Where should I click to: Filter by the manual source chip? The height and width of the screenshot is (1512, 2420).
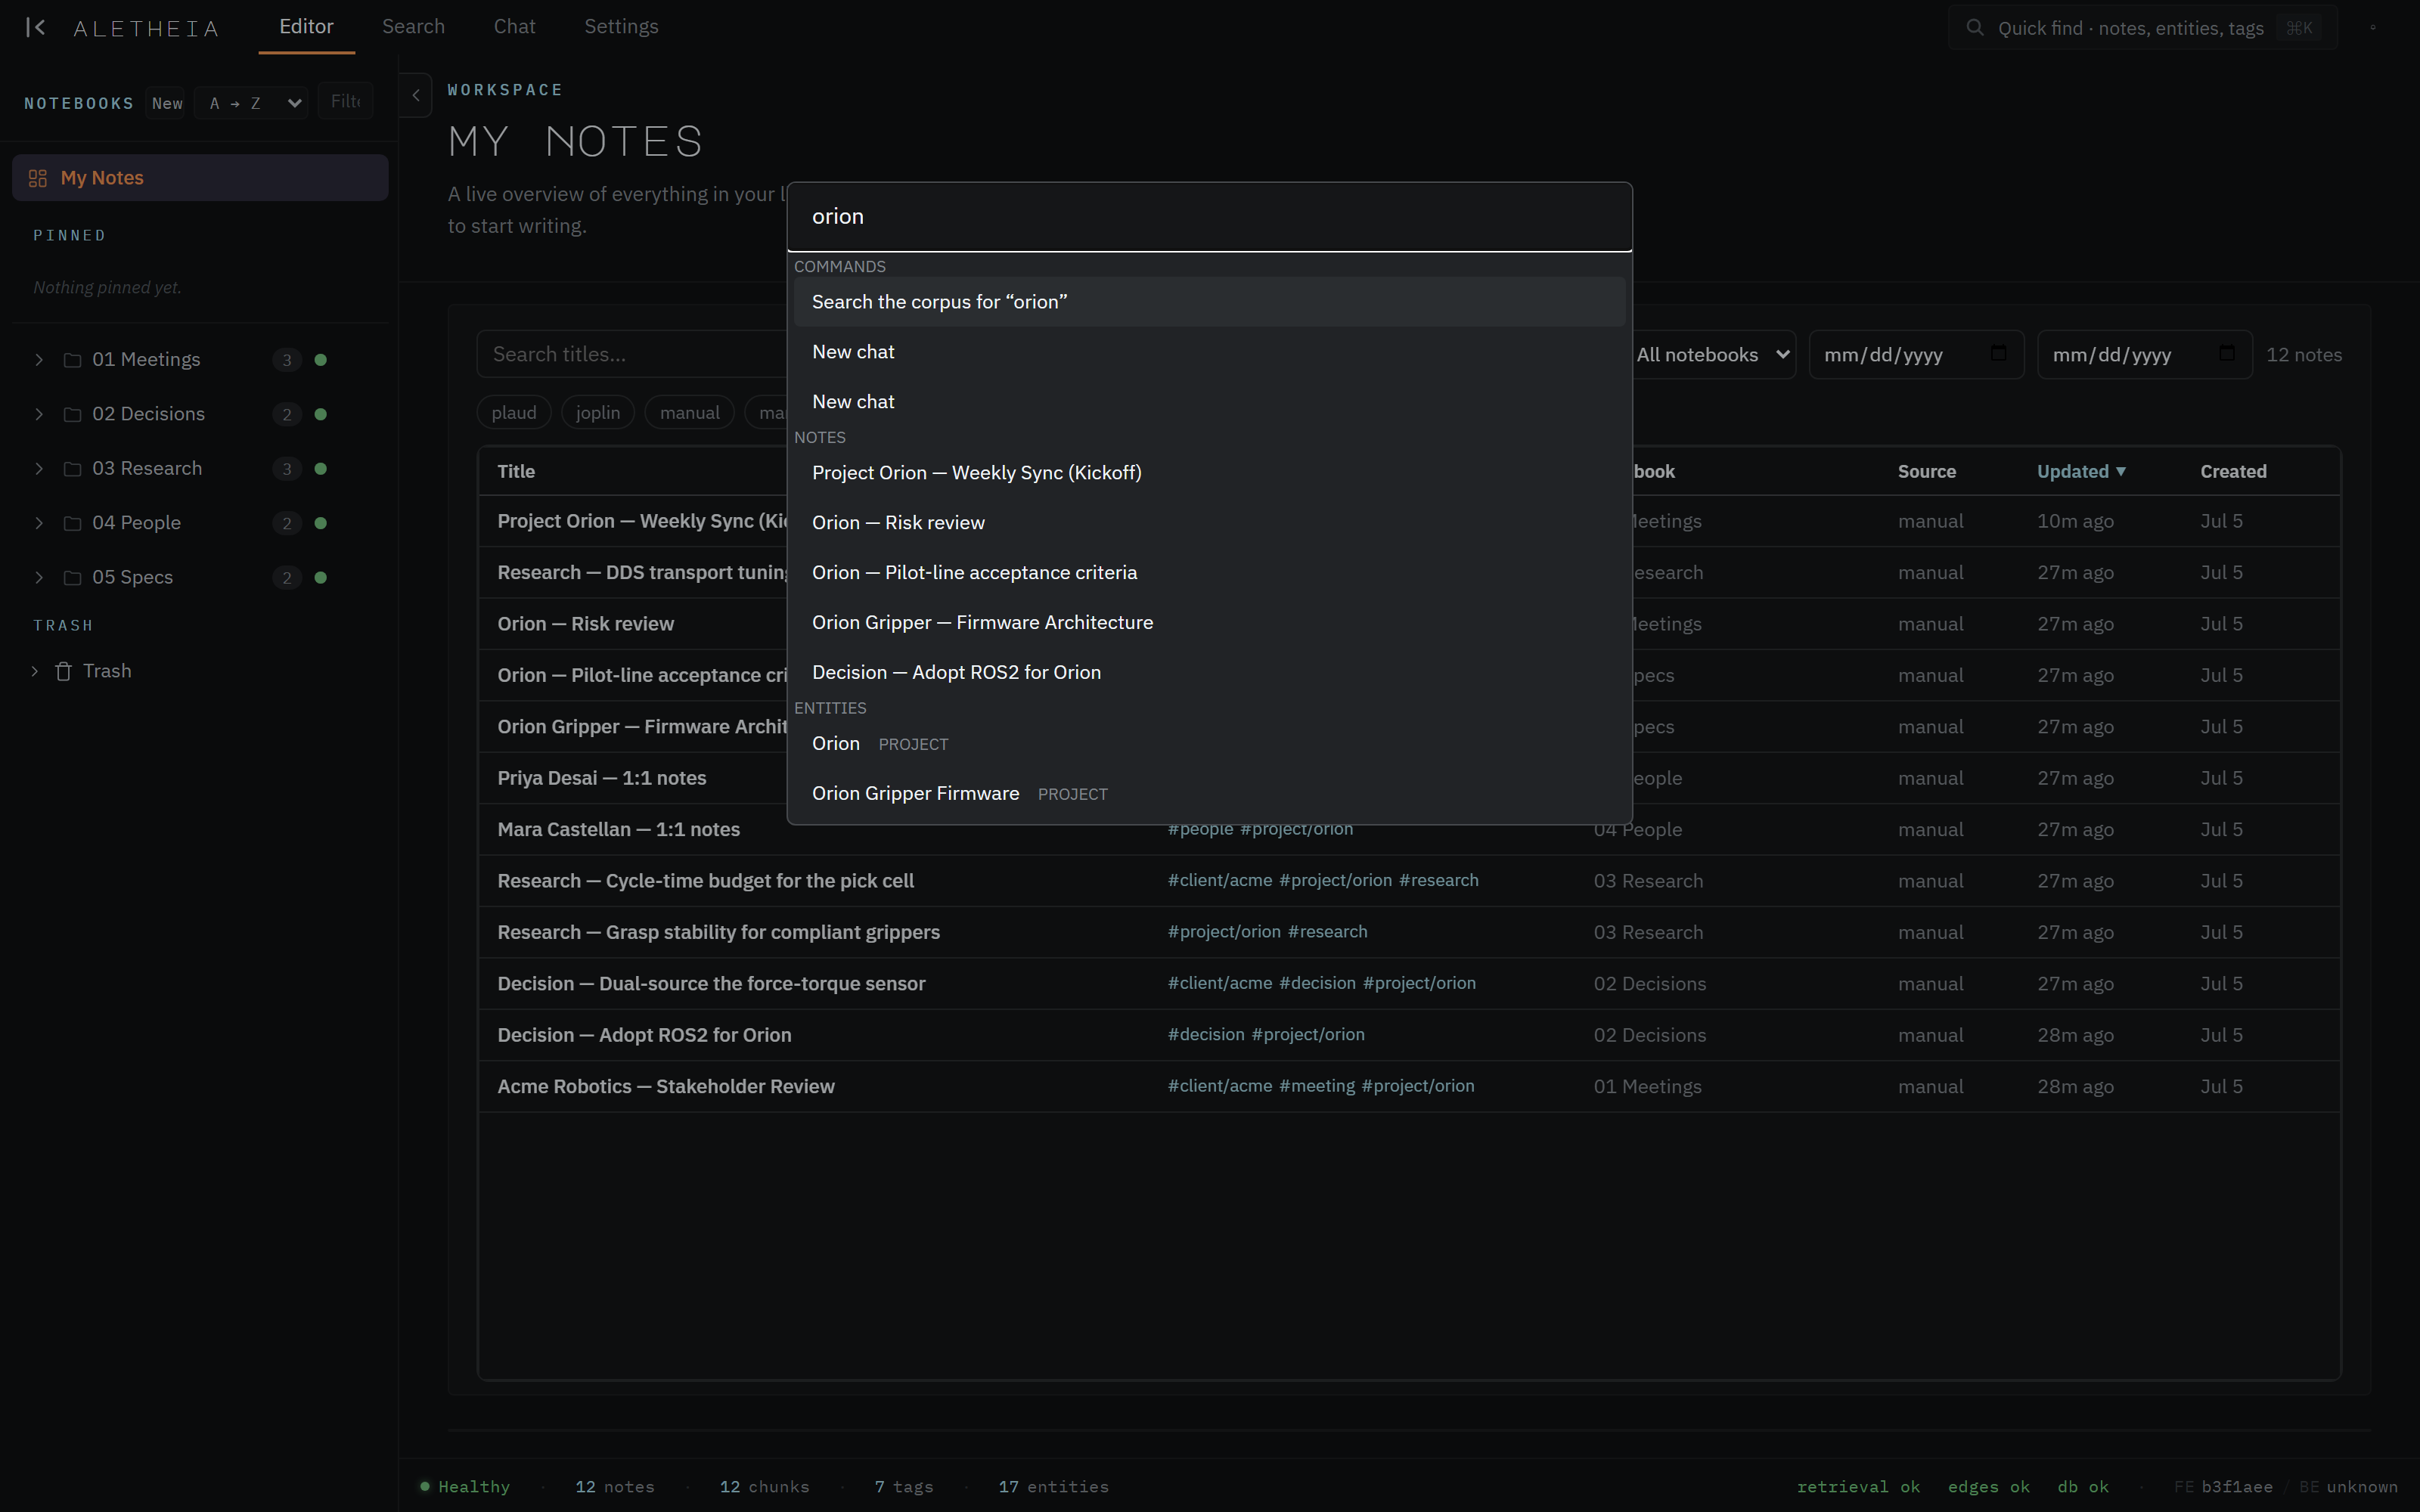(690, 413)
